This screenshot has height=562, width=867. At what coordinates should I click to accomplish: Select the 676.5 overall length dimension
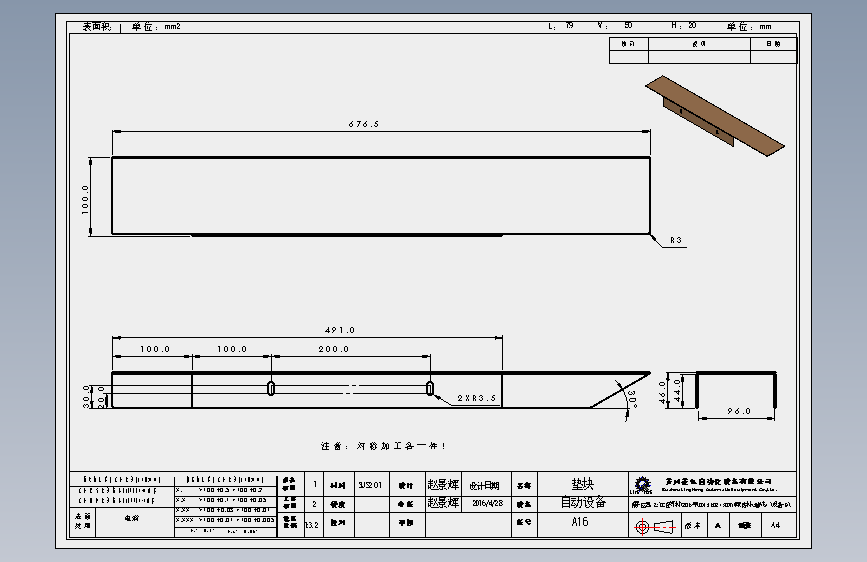(364, 124)
